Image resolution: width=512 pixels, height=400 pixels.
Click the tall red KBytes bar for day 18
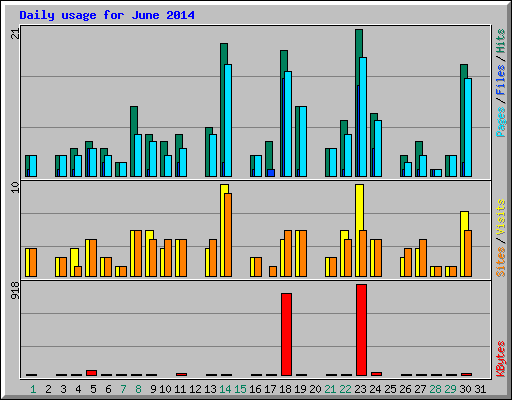(286, 334)
